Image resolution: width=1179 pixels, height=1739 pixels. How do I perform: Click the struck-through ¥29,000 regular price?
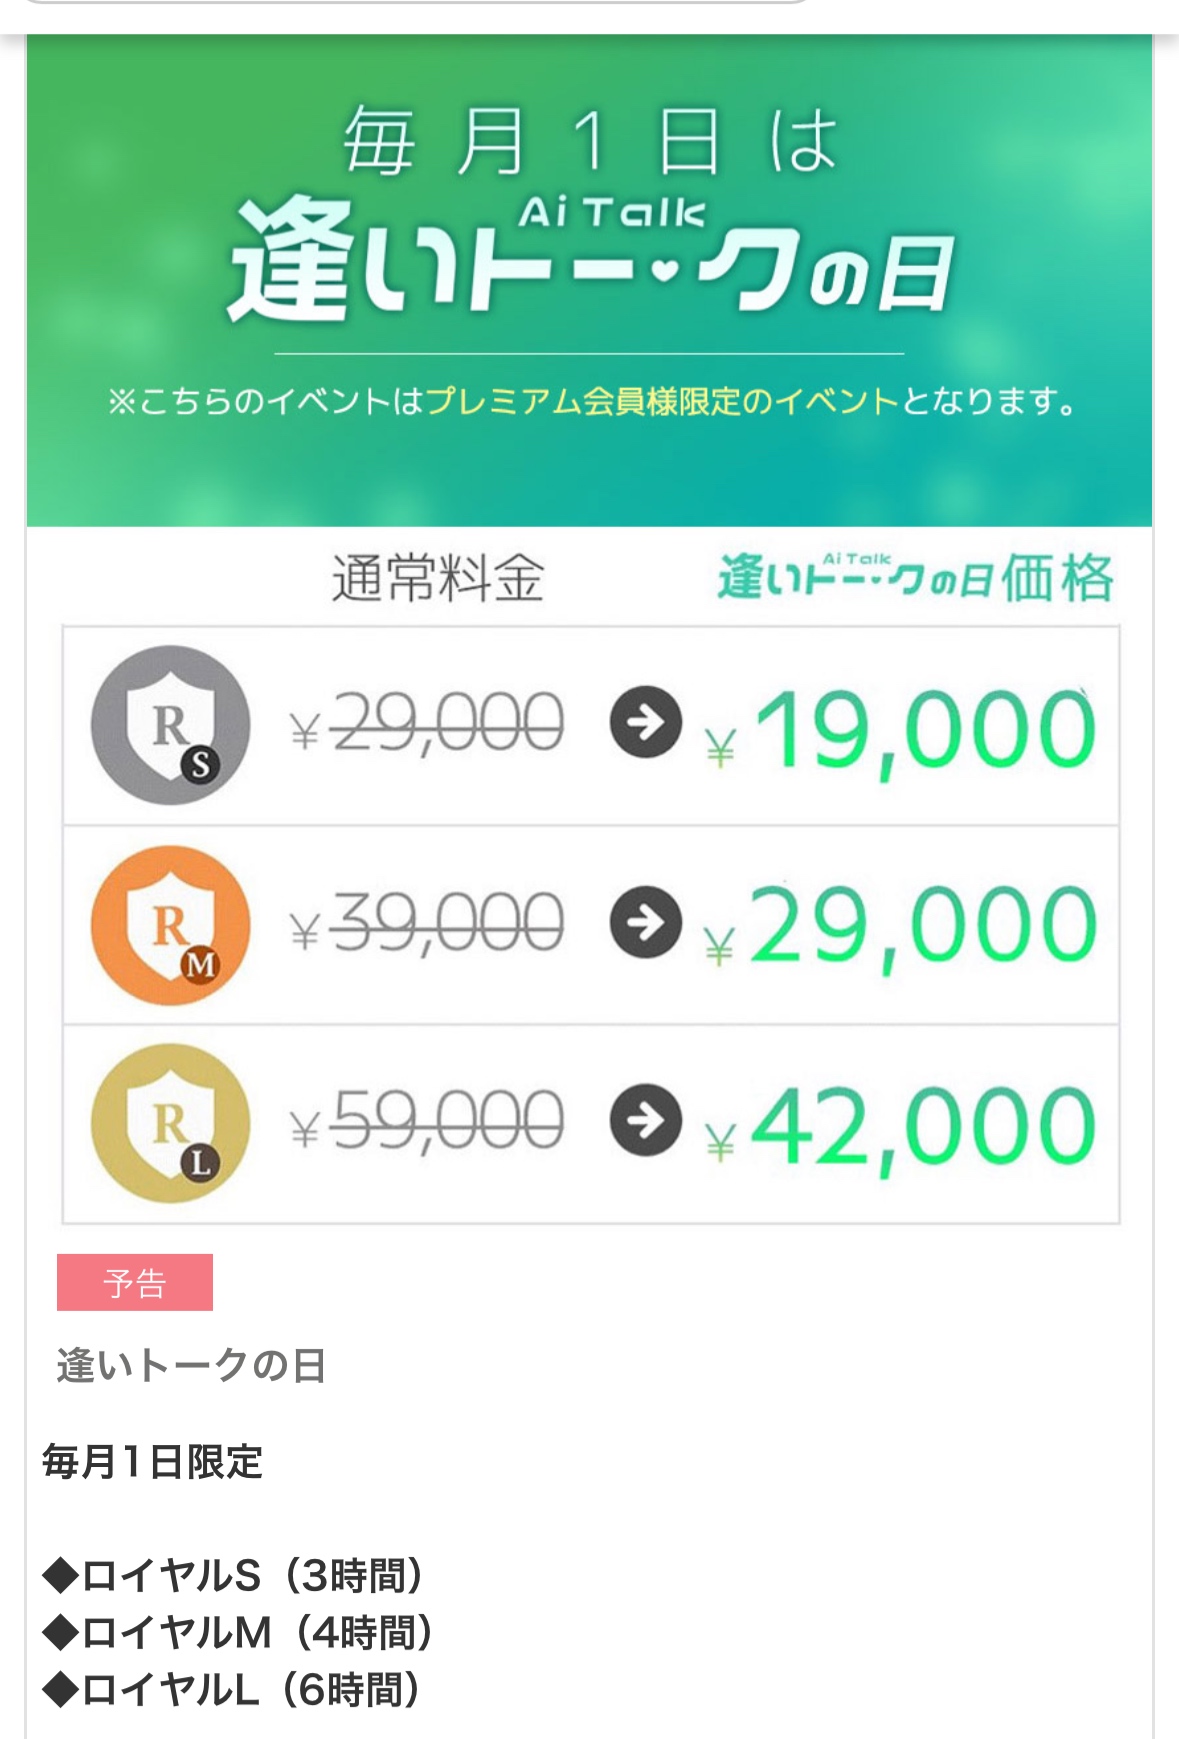(x=427, y=723)
